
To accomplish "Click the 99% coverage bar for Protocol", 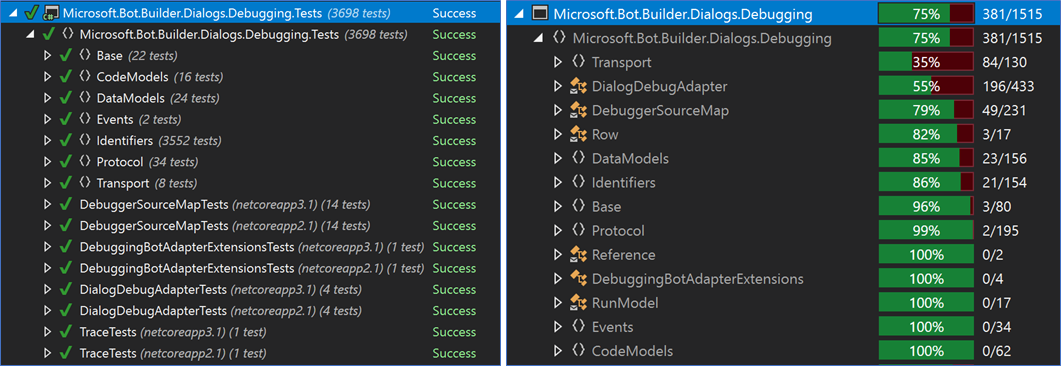I will point(926,231).
